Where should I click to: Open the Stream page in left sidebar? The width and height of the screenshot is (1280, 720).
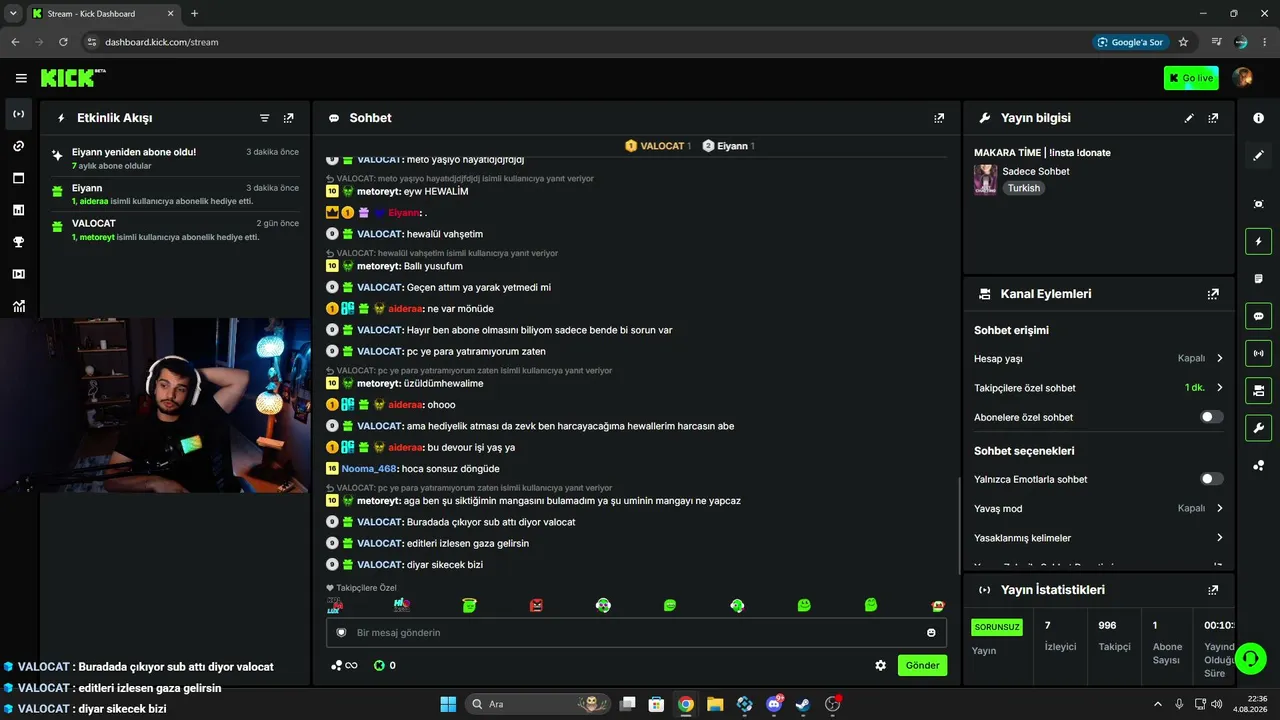(x=18, y=114)
